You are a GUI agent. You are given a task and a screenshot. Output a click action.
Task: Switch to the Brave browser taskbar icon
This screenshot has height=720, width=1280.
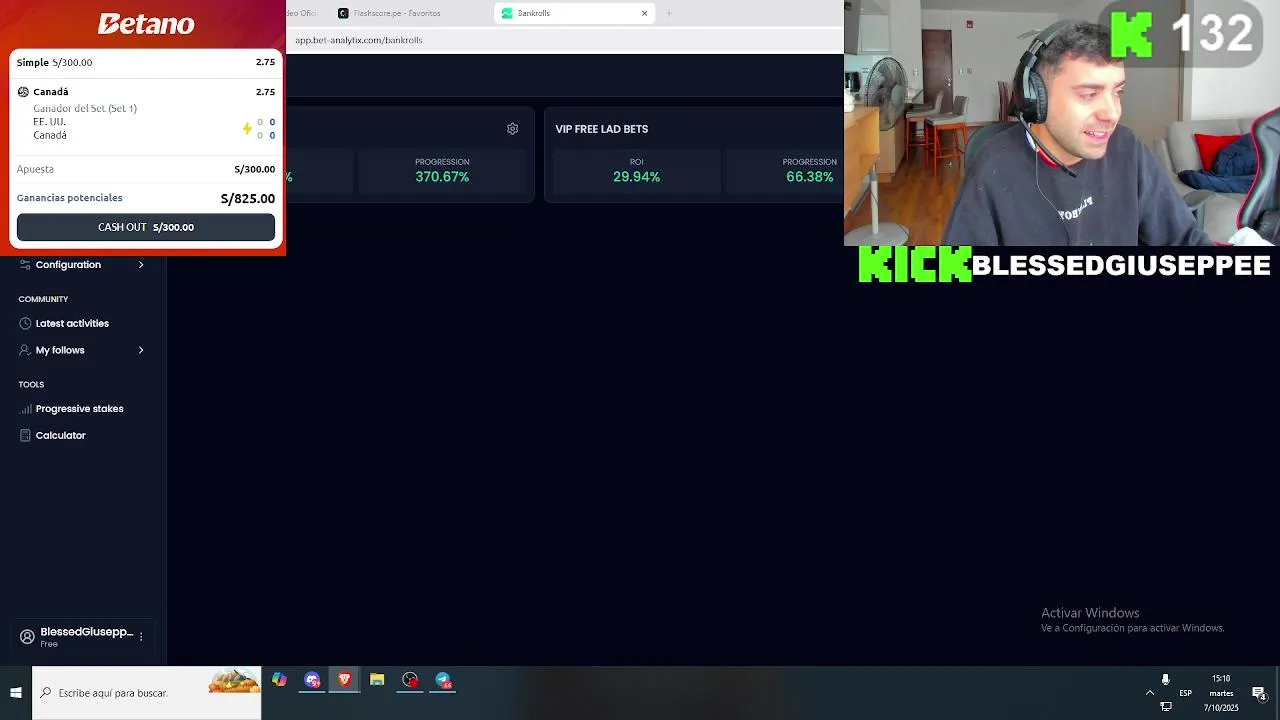point(344,680)
